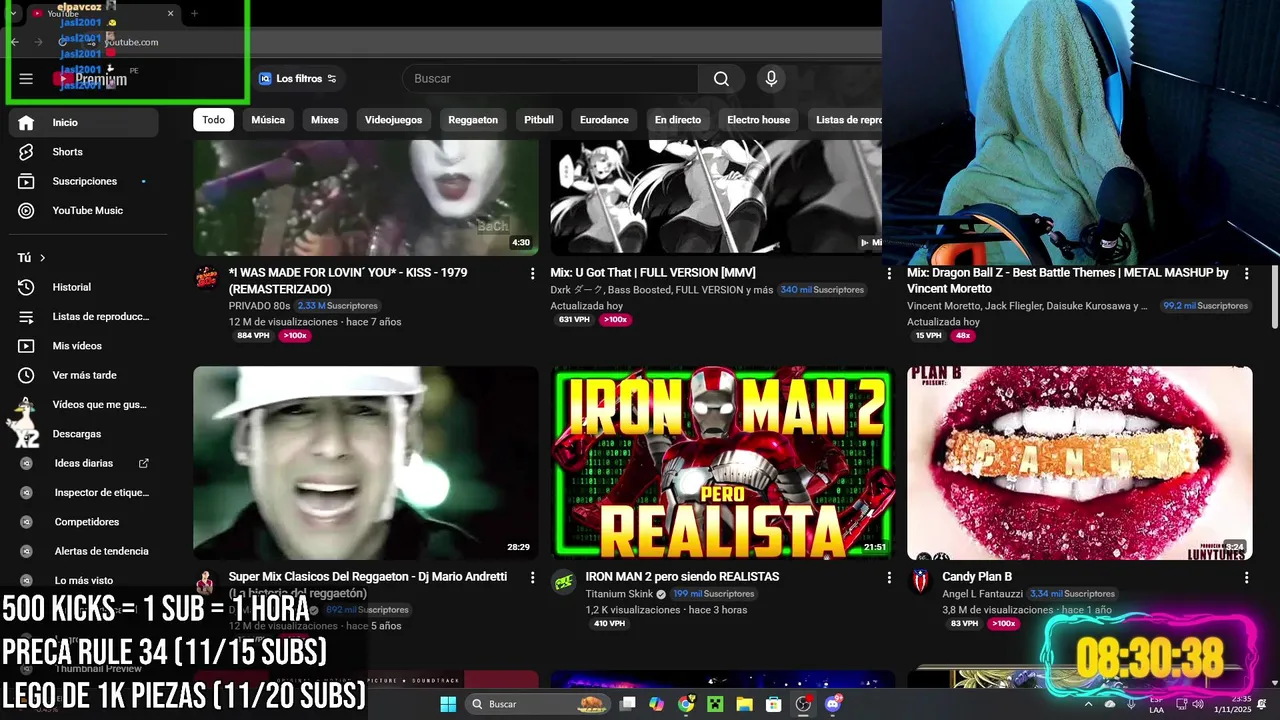Open Google Chrome from the taskbar
Image resolution: width=1280 pixels, height=720 pixels.
click(686, 704)
